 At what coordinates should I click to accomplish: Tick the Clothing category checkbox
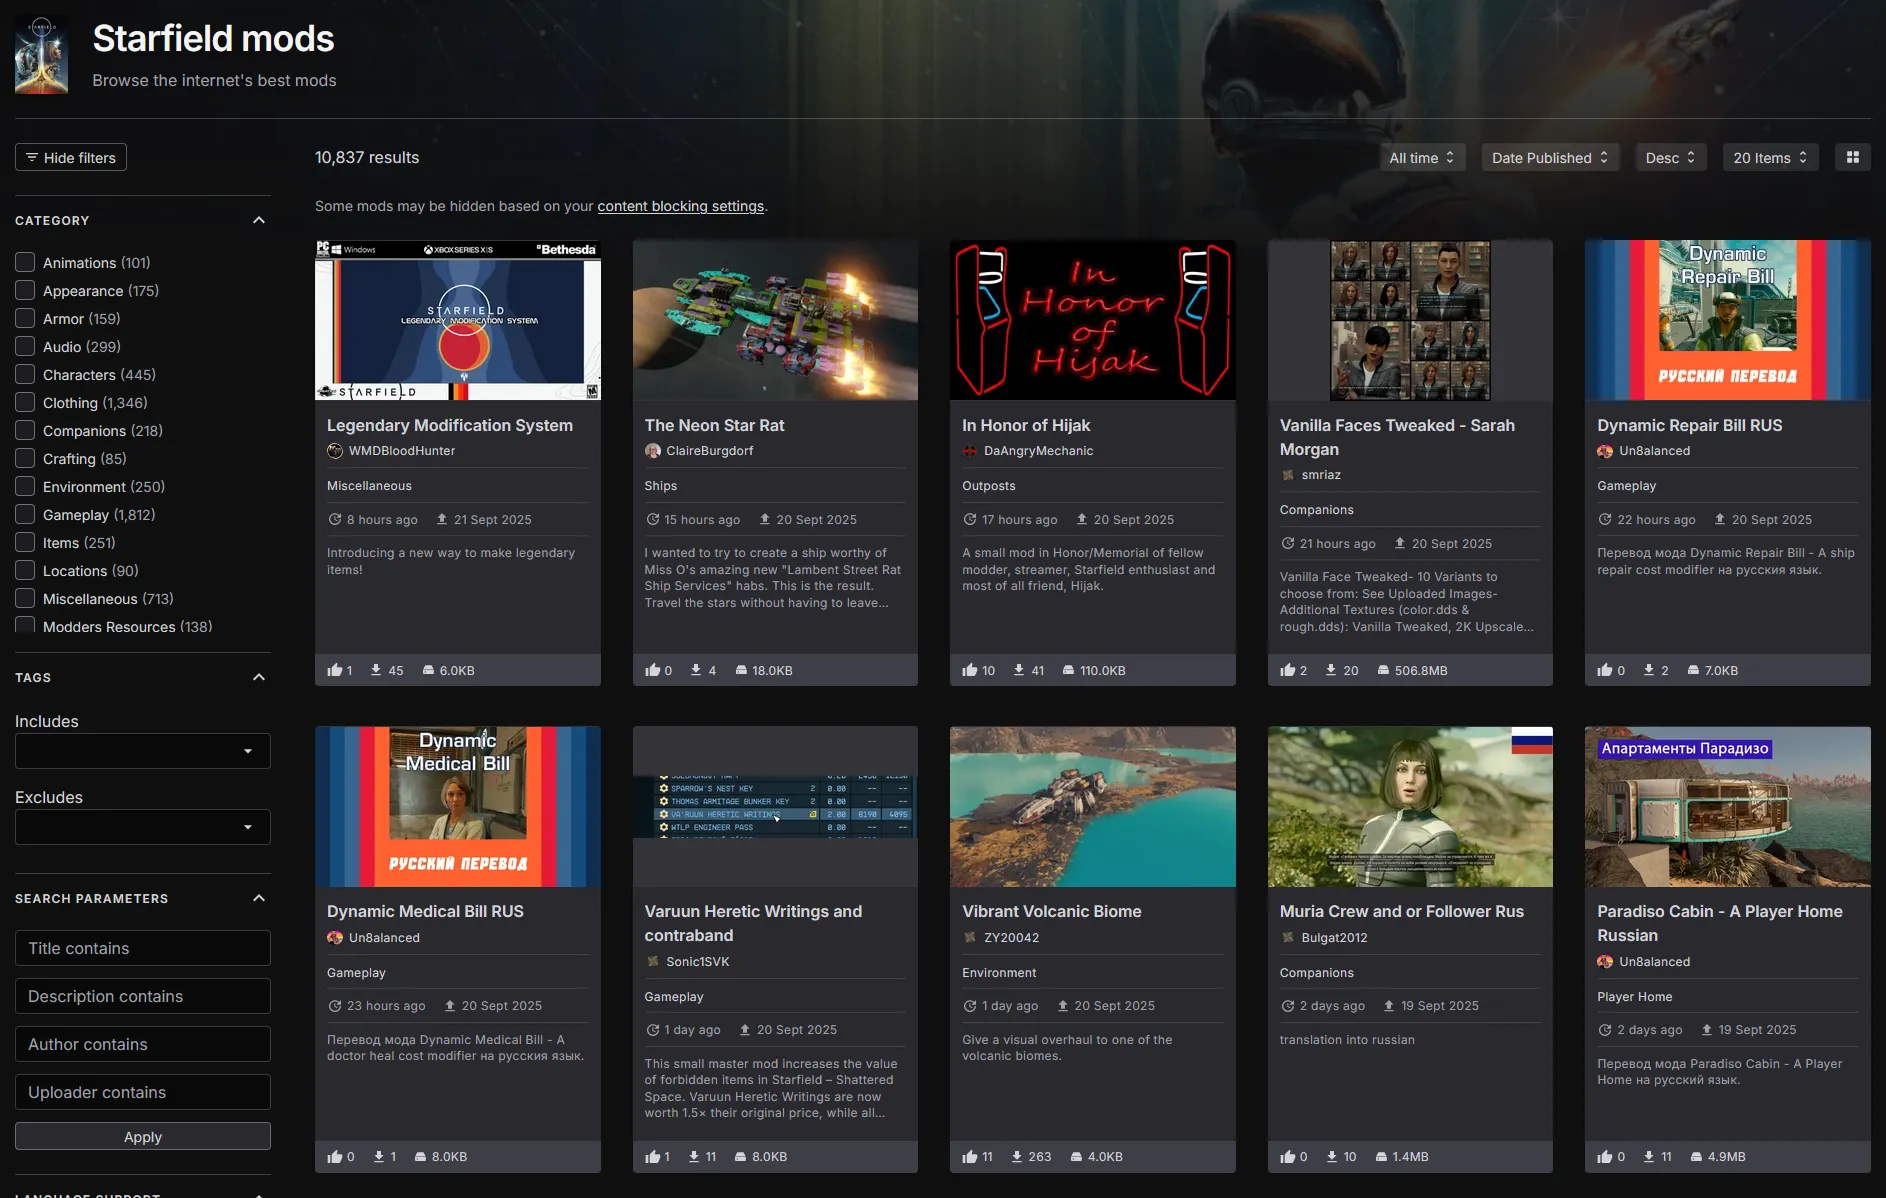click(25, 403)
